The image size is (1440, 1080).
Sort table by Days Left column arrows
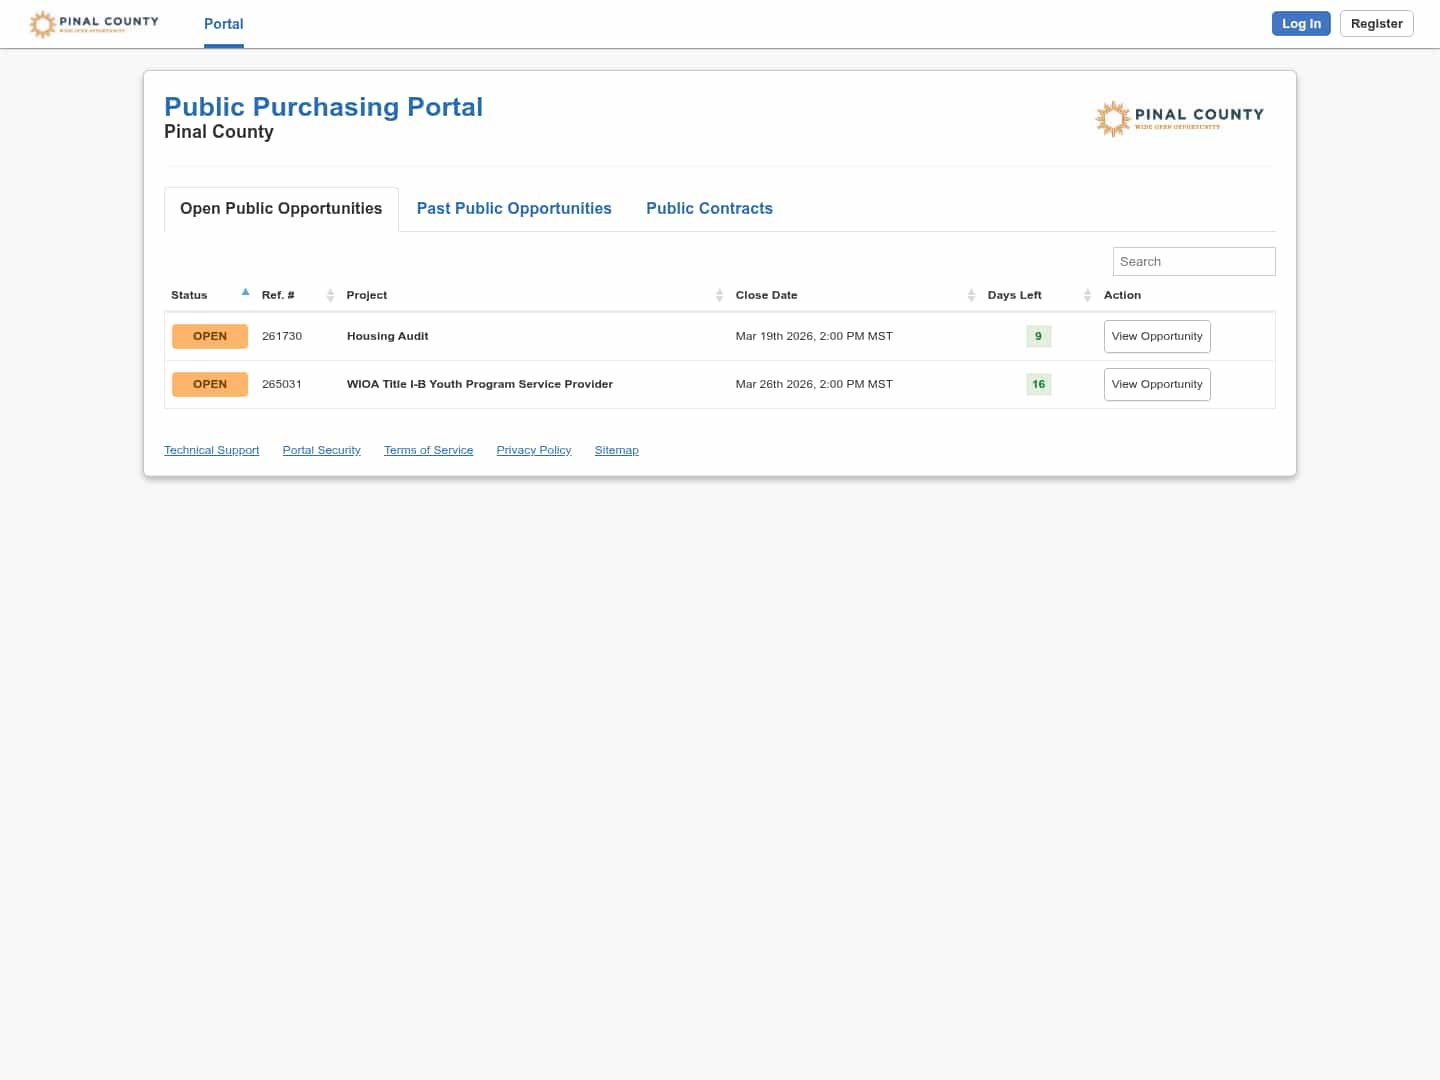[1087, 295]
